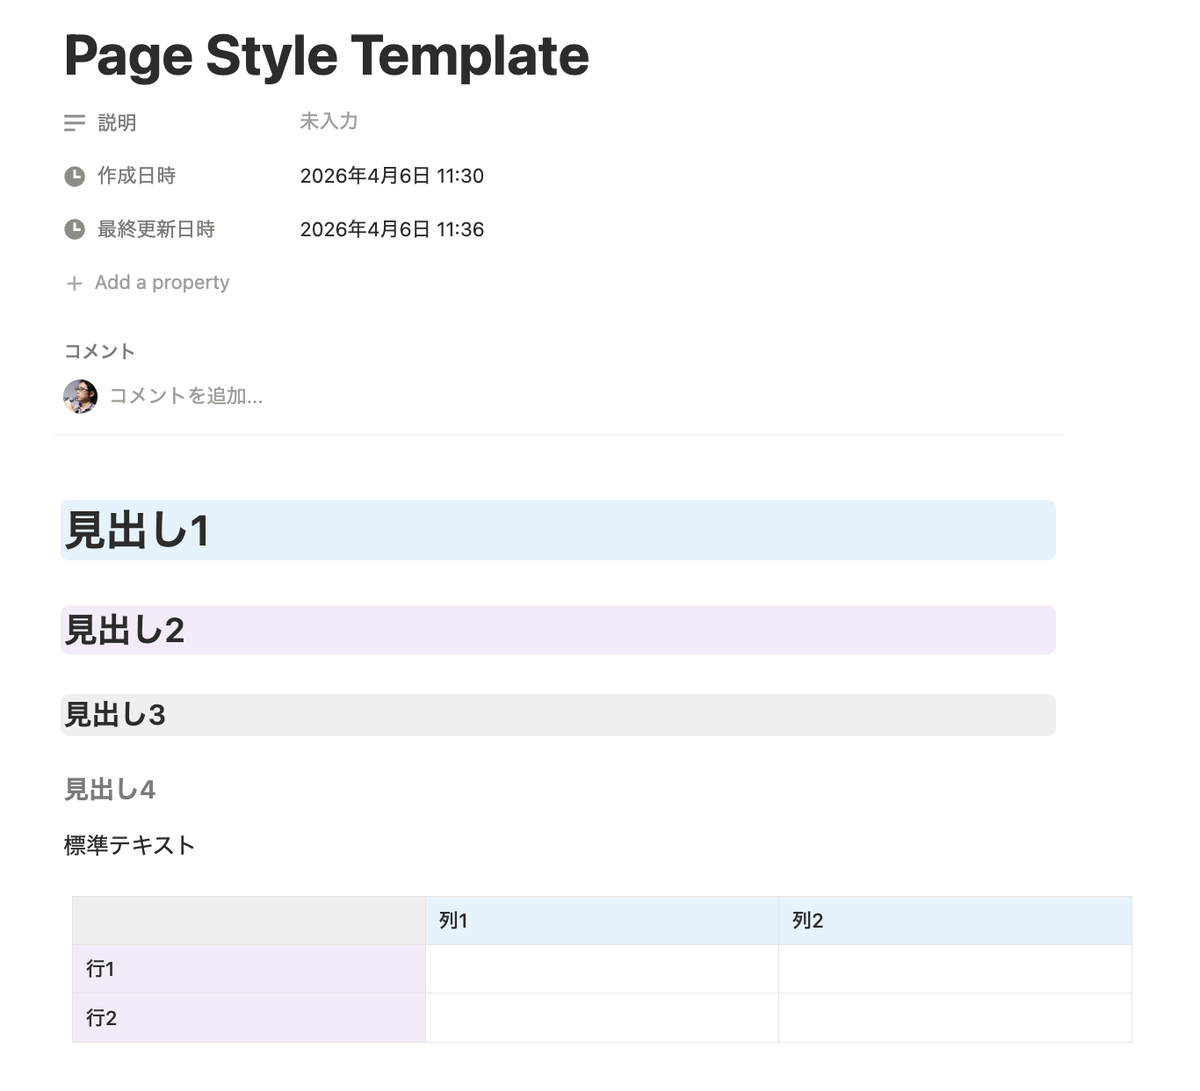This screenshot has height=1091, width=1200.
Task: Click the 見出し3 heading block
Action: pyautogui.click(x=558, y=715)
